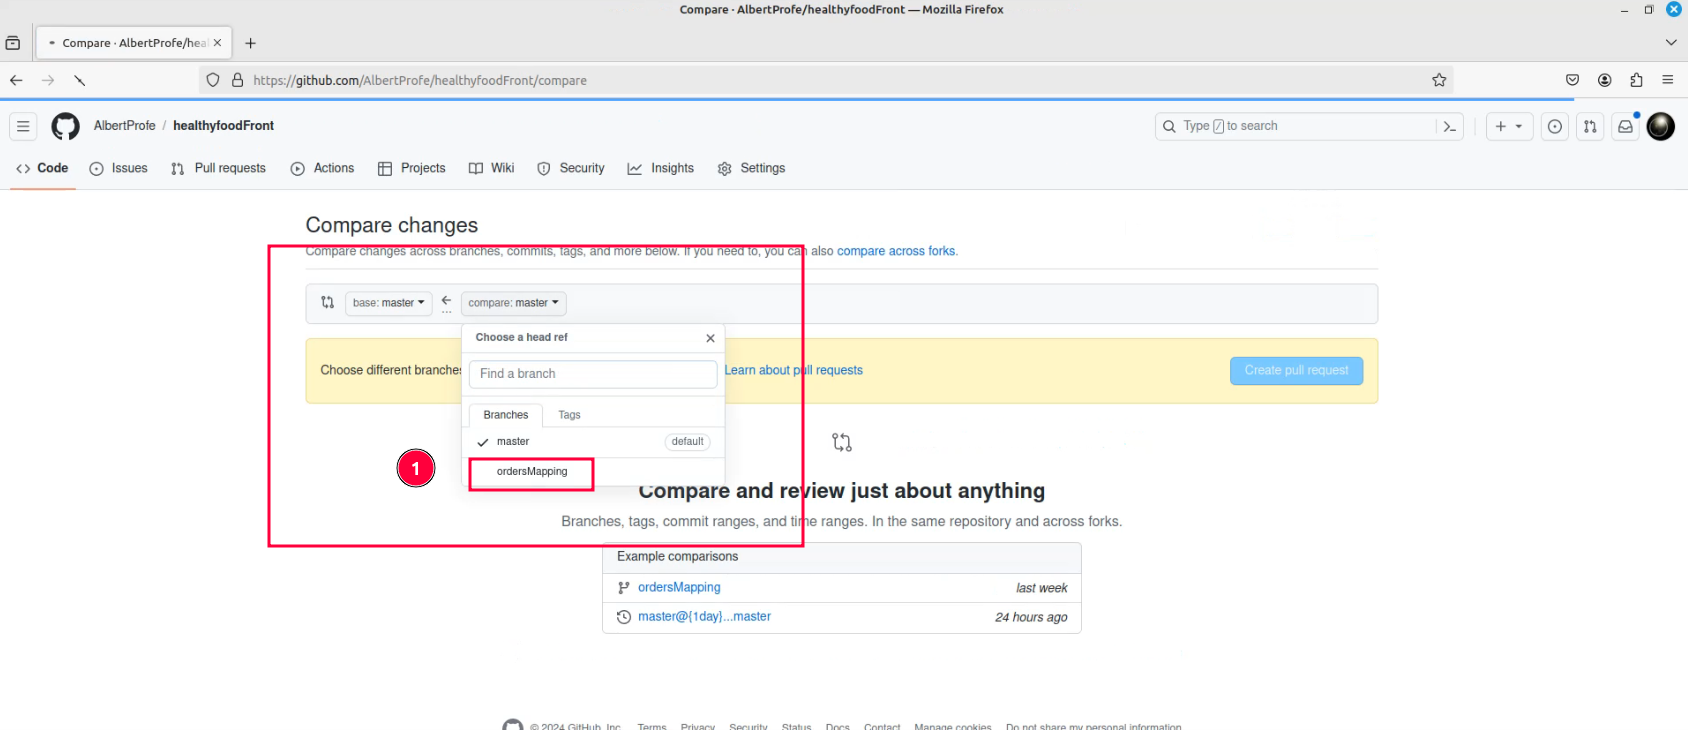Open a new browser tab
The width and height of the screenshot is (1688, 730).
coord(251,43)
